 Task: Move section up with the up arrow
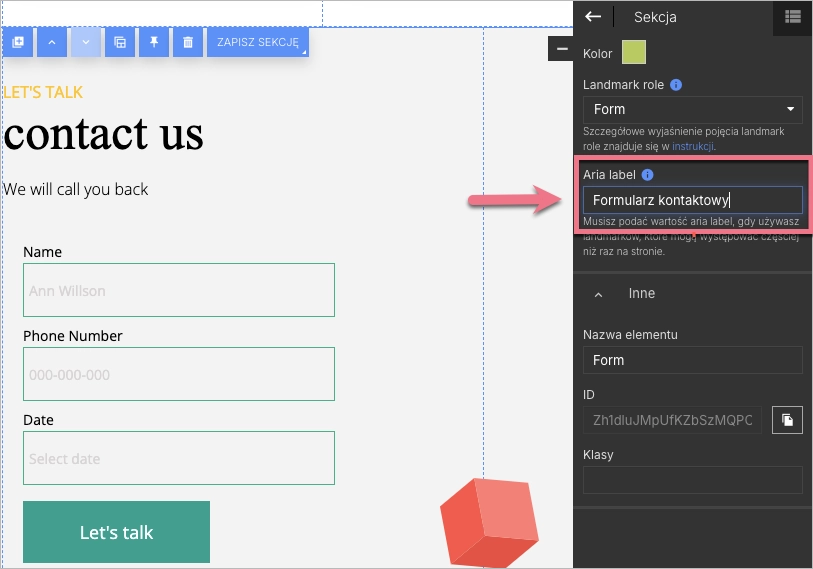coord(52,42)
